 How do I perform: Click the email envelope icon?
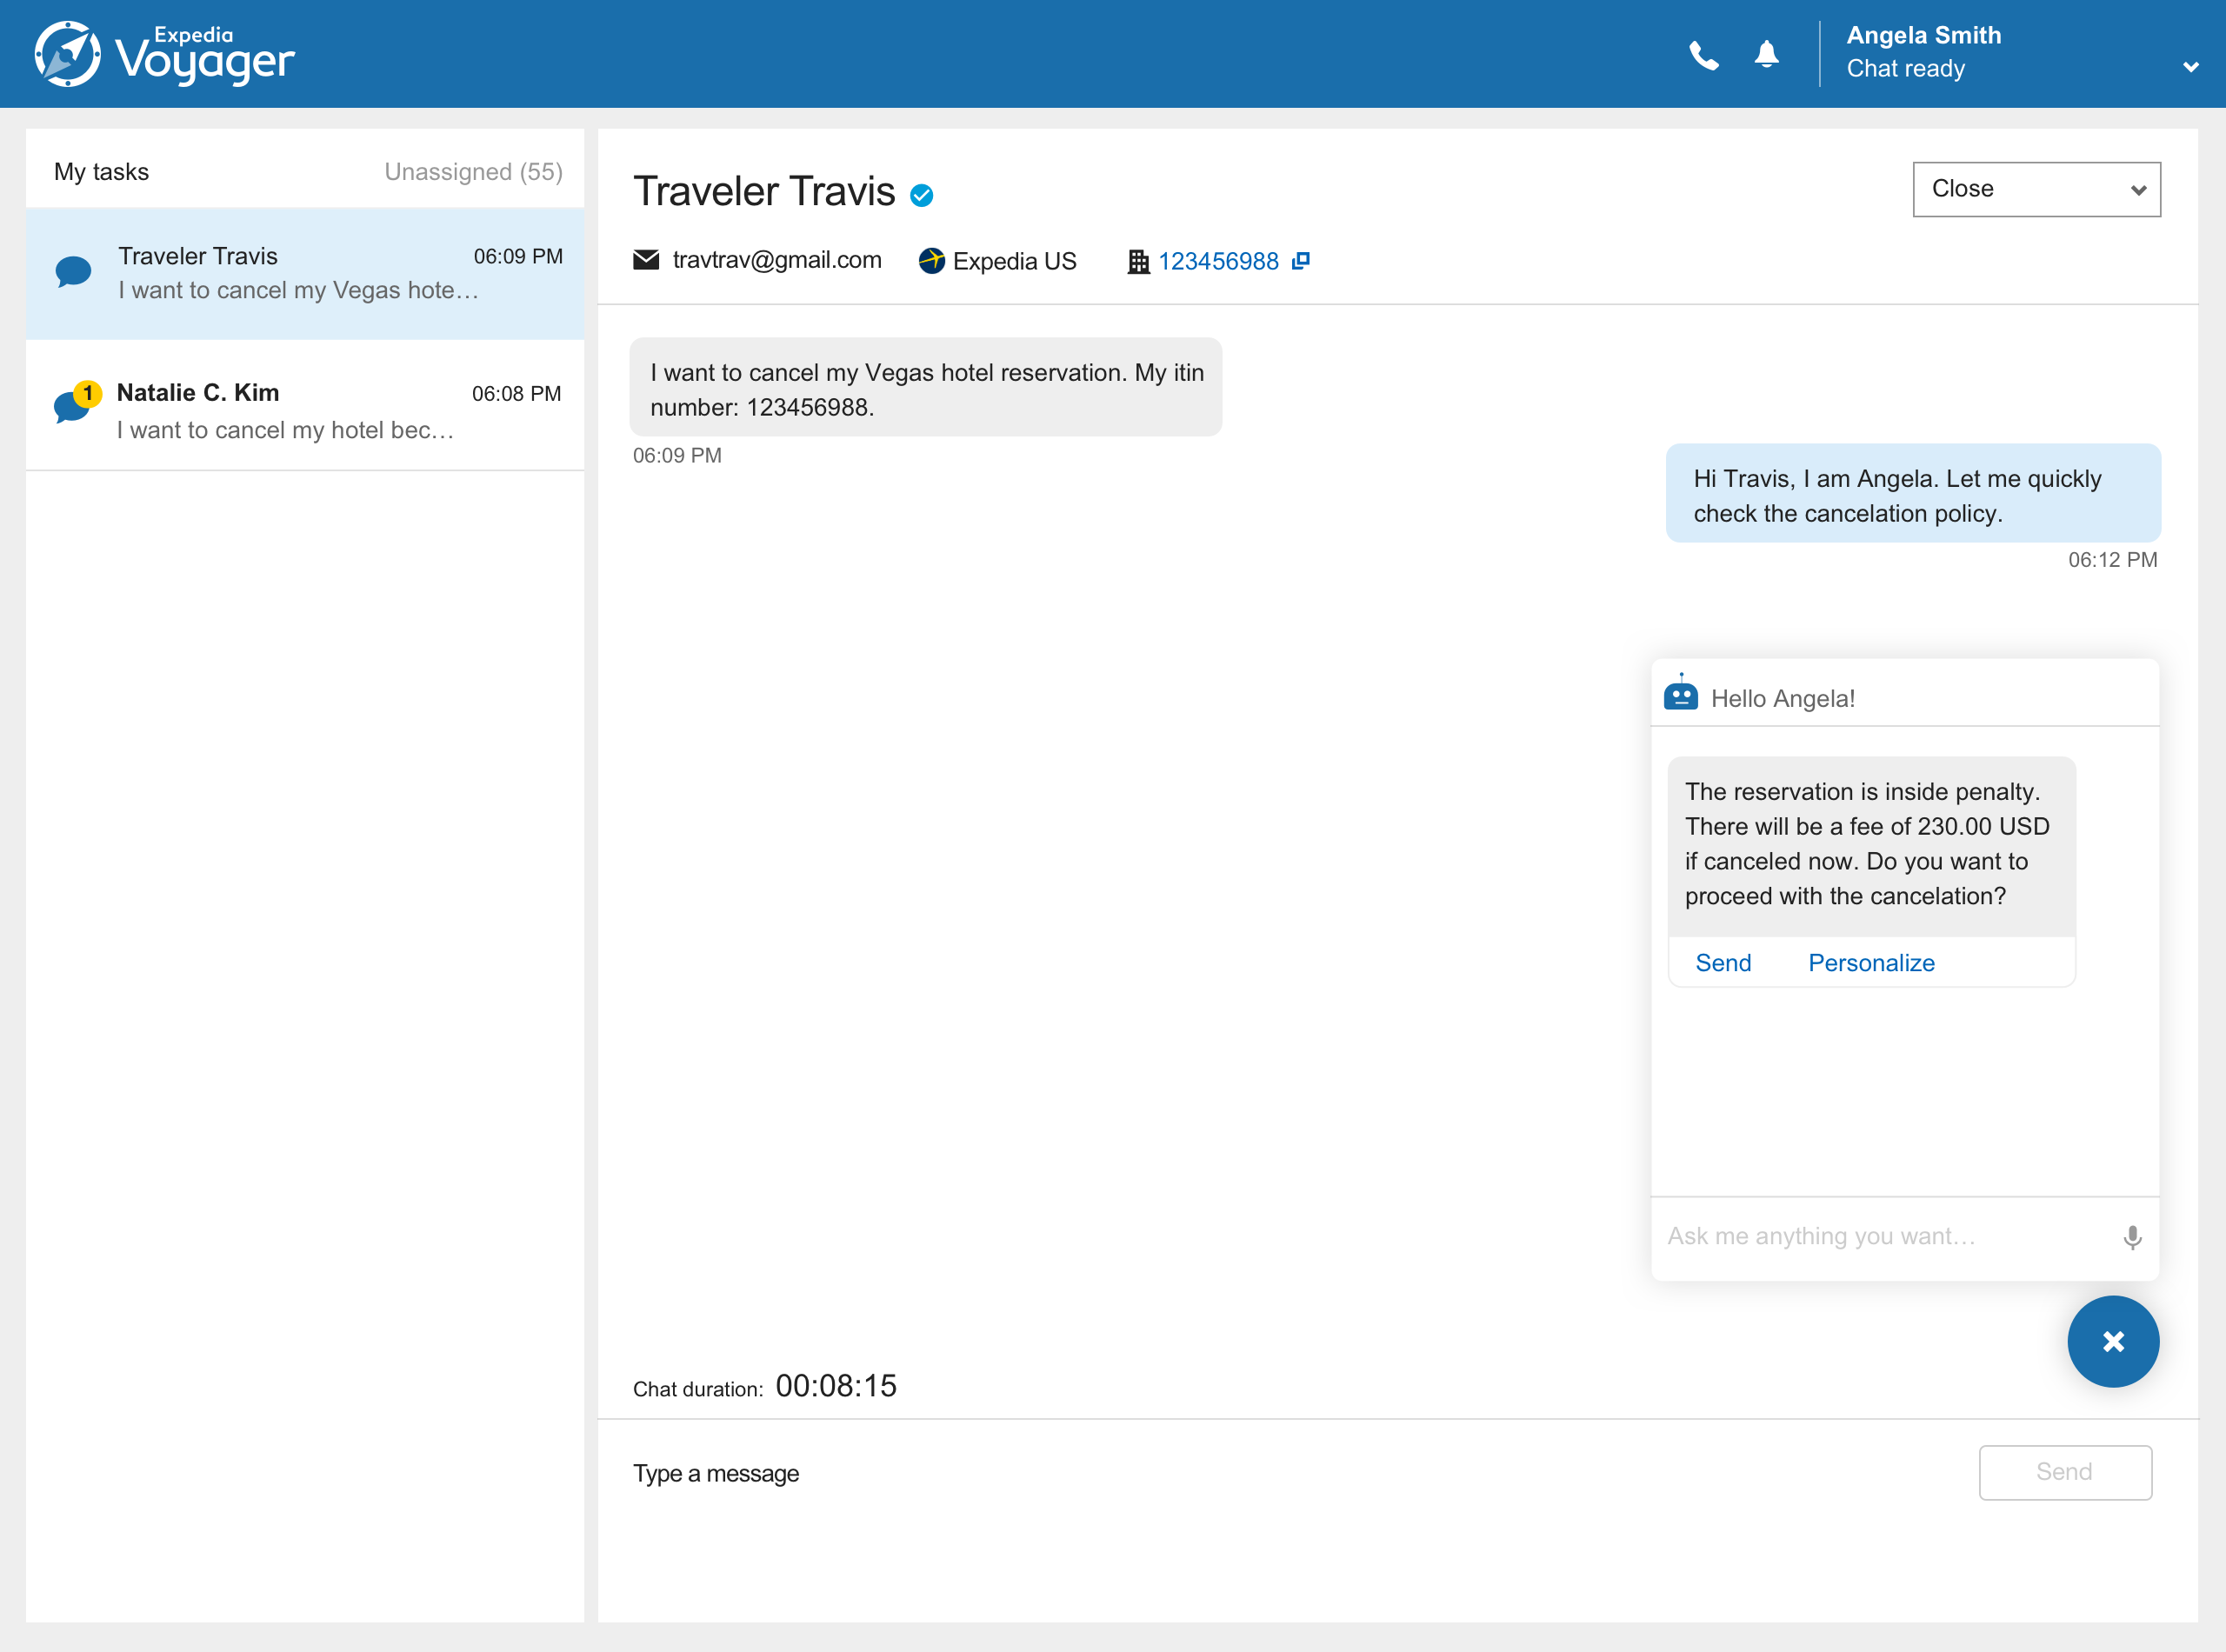pos(646,260)
